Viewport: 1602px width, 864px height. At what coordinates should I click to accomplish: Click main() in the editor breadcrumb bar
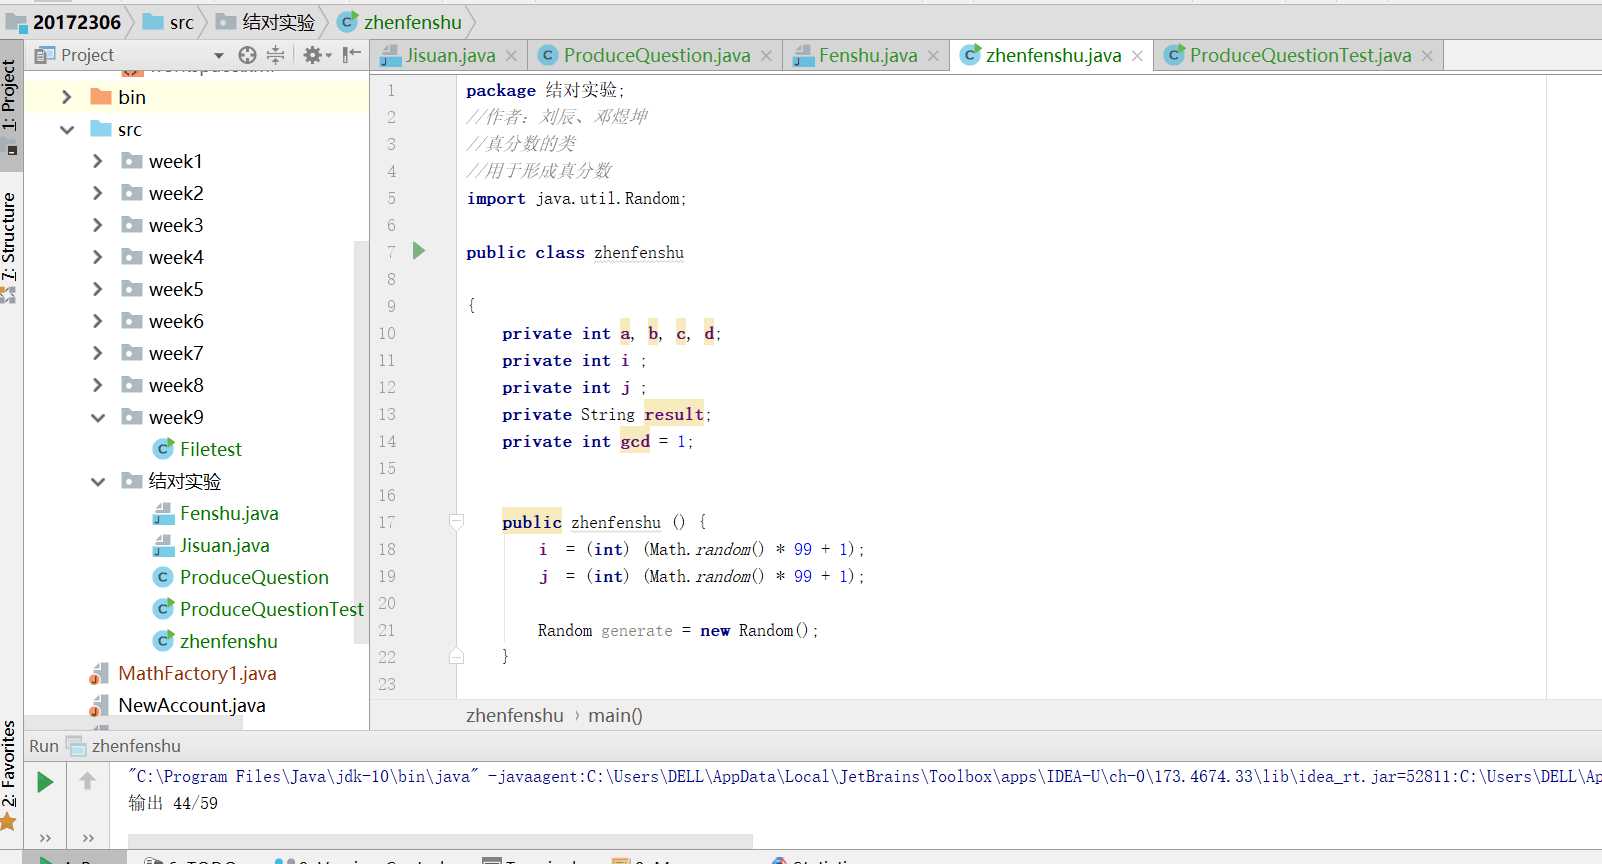pos(615,715)
